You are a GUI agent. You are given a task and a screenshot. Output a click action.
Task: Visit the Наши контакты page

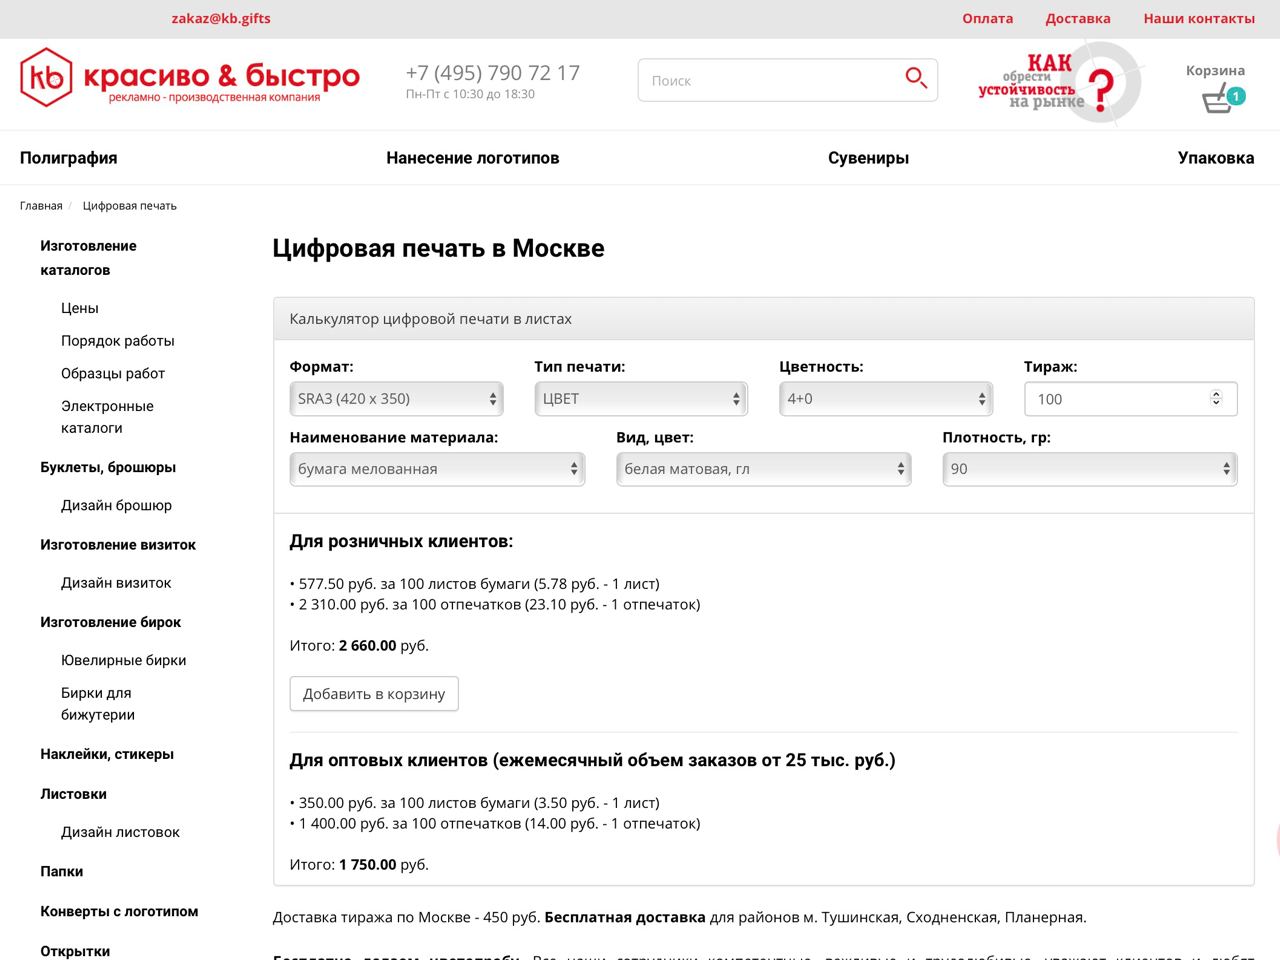1199,18
